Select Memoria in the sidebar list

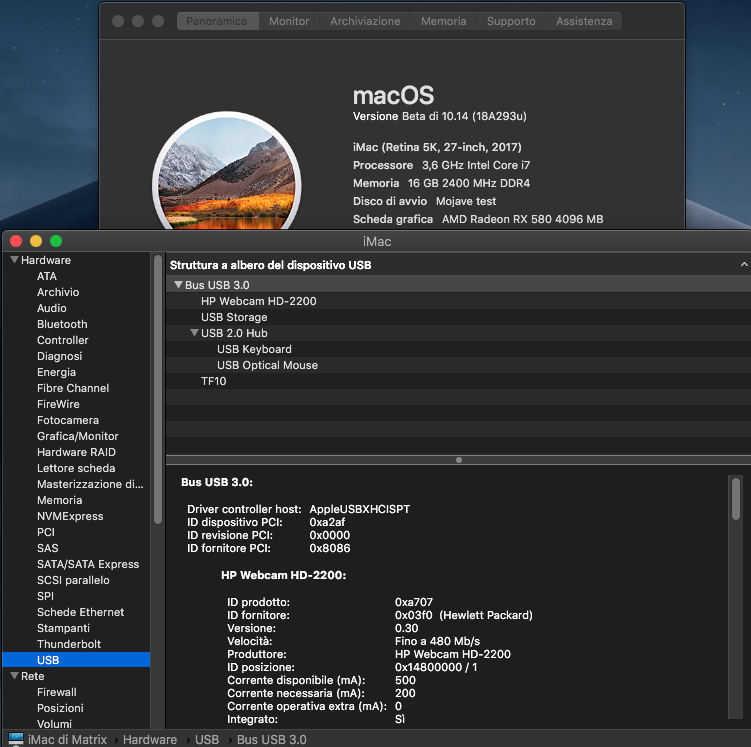pyautogui.click(x=59, y=500)
